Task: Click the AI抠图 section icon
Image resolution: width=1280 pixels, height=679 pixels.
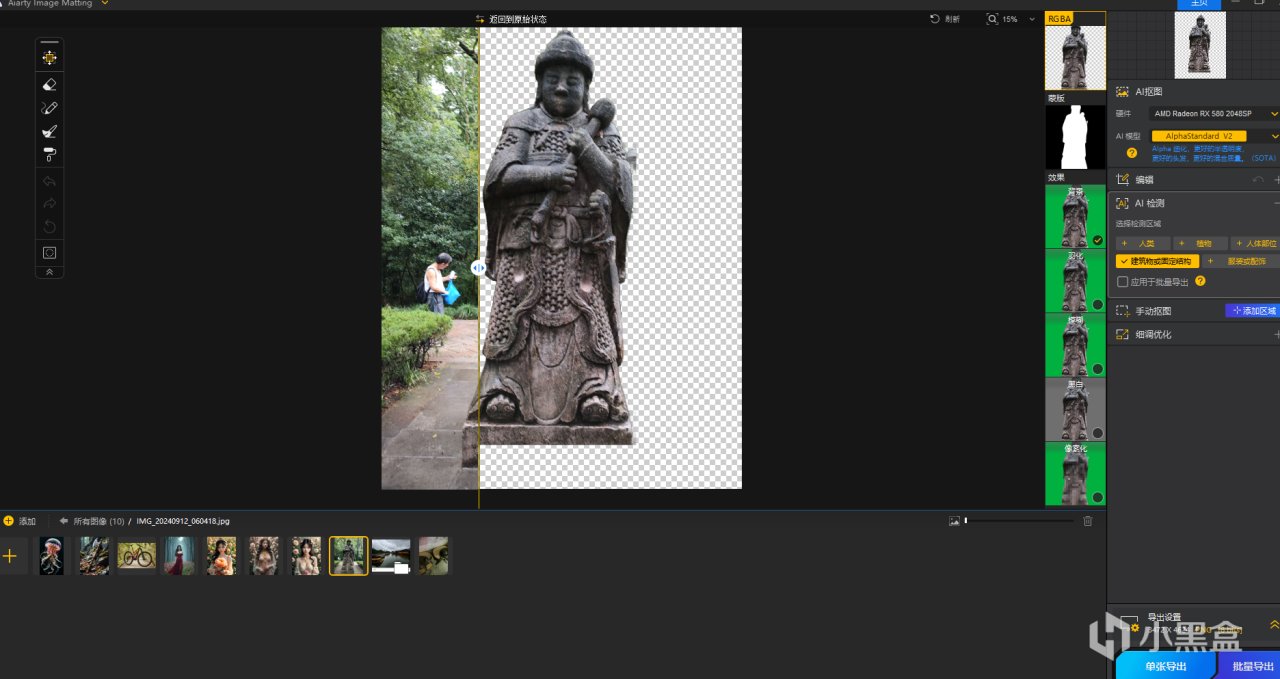Action: [1123, 91]
